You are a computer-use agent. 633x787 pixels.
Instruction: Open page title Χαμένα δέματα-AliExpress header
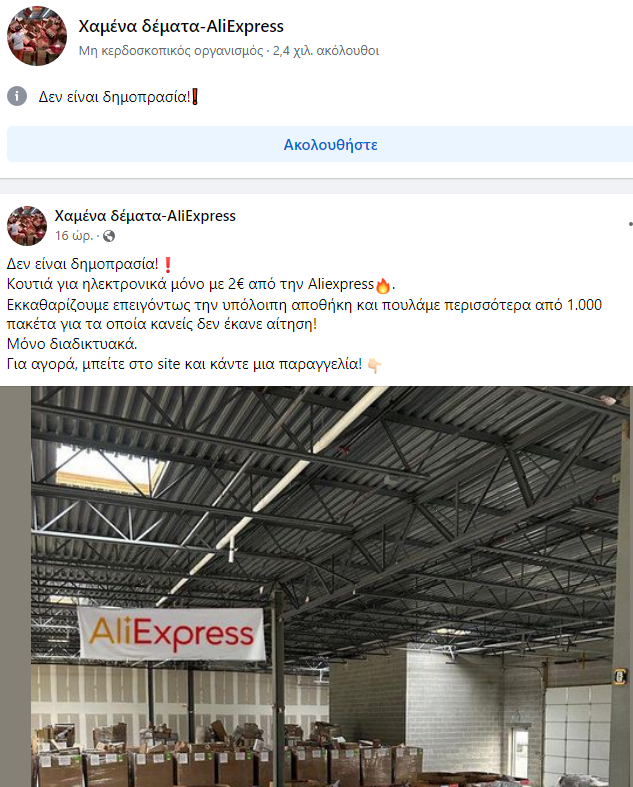(181, 26)
